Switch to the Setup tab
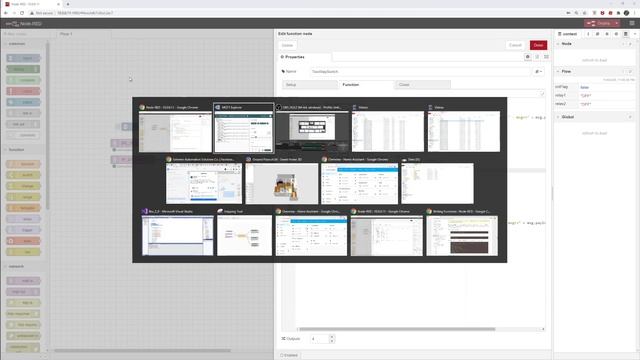Image resolution: width=640 pixels, height=360 pixels. [309, 84]
